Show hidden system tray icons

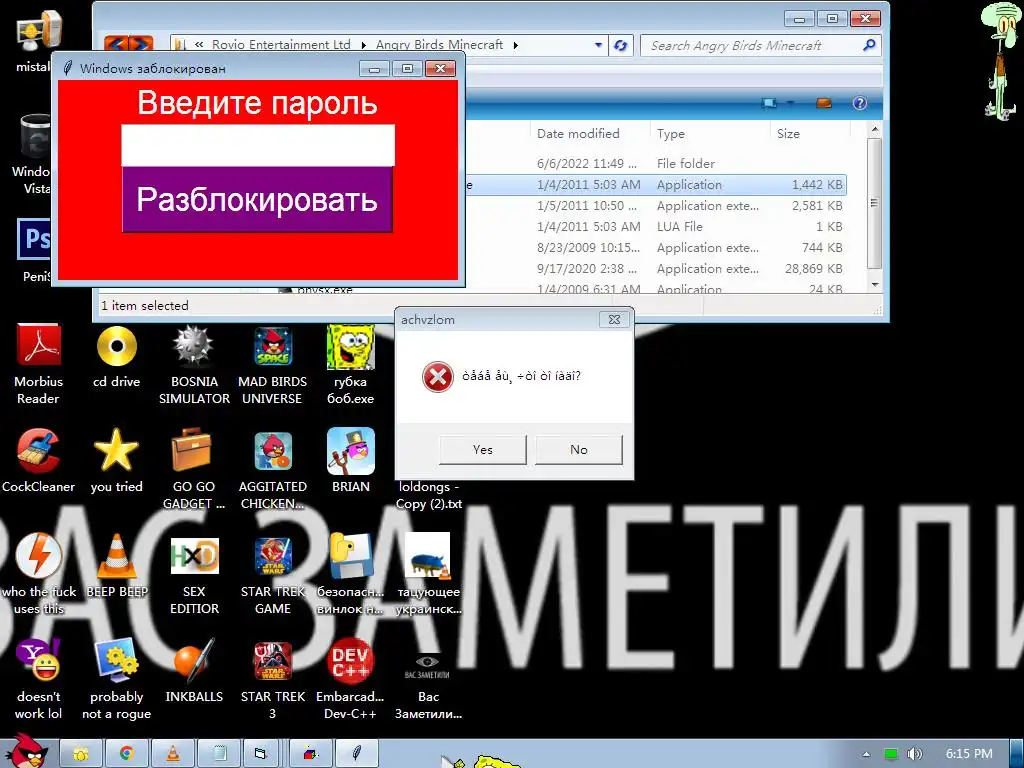866,754
